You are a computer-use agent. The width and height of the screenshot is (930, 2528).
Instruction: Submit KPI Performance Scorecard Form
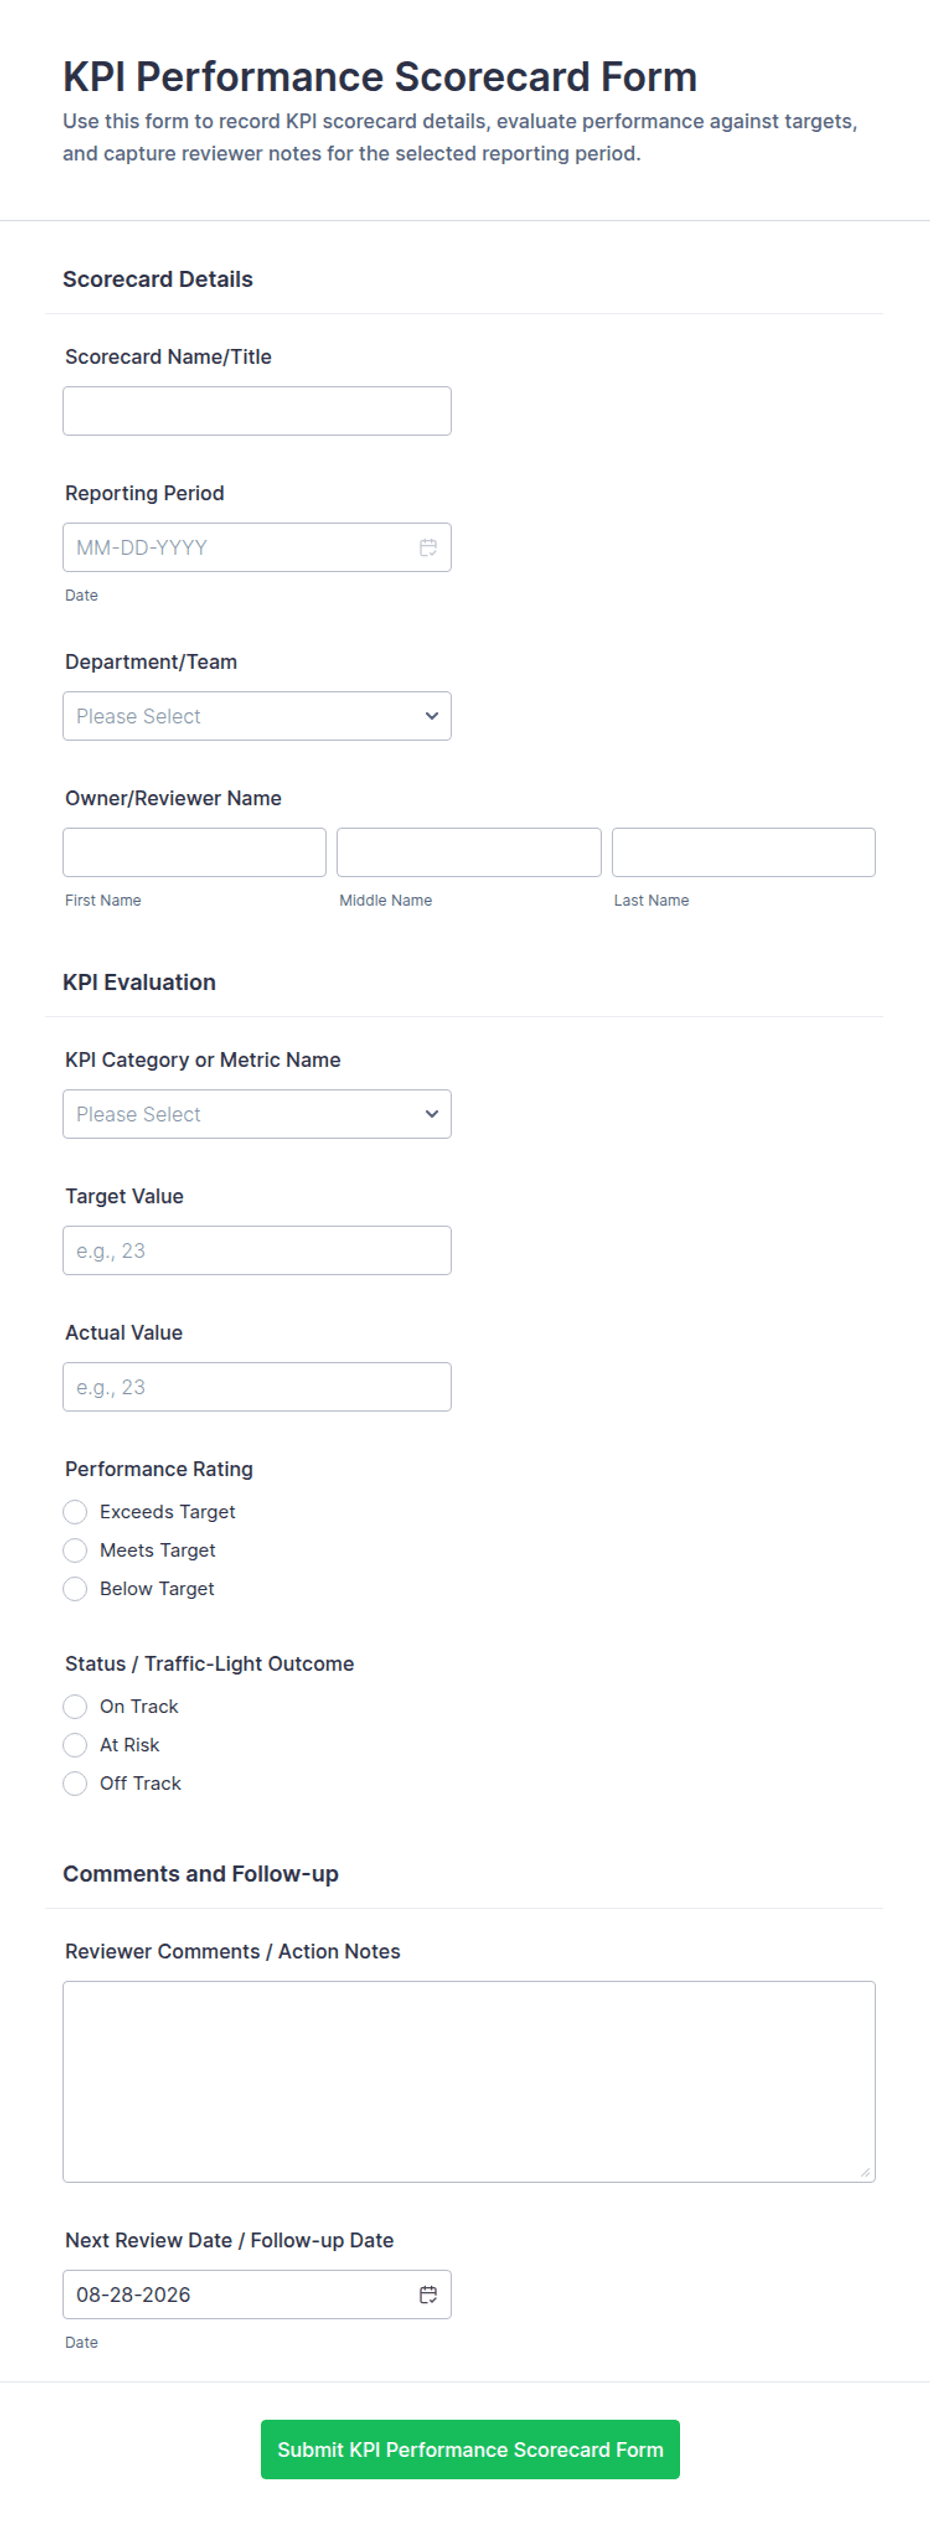click(470, 2449)
